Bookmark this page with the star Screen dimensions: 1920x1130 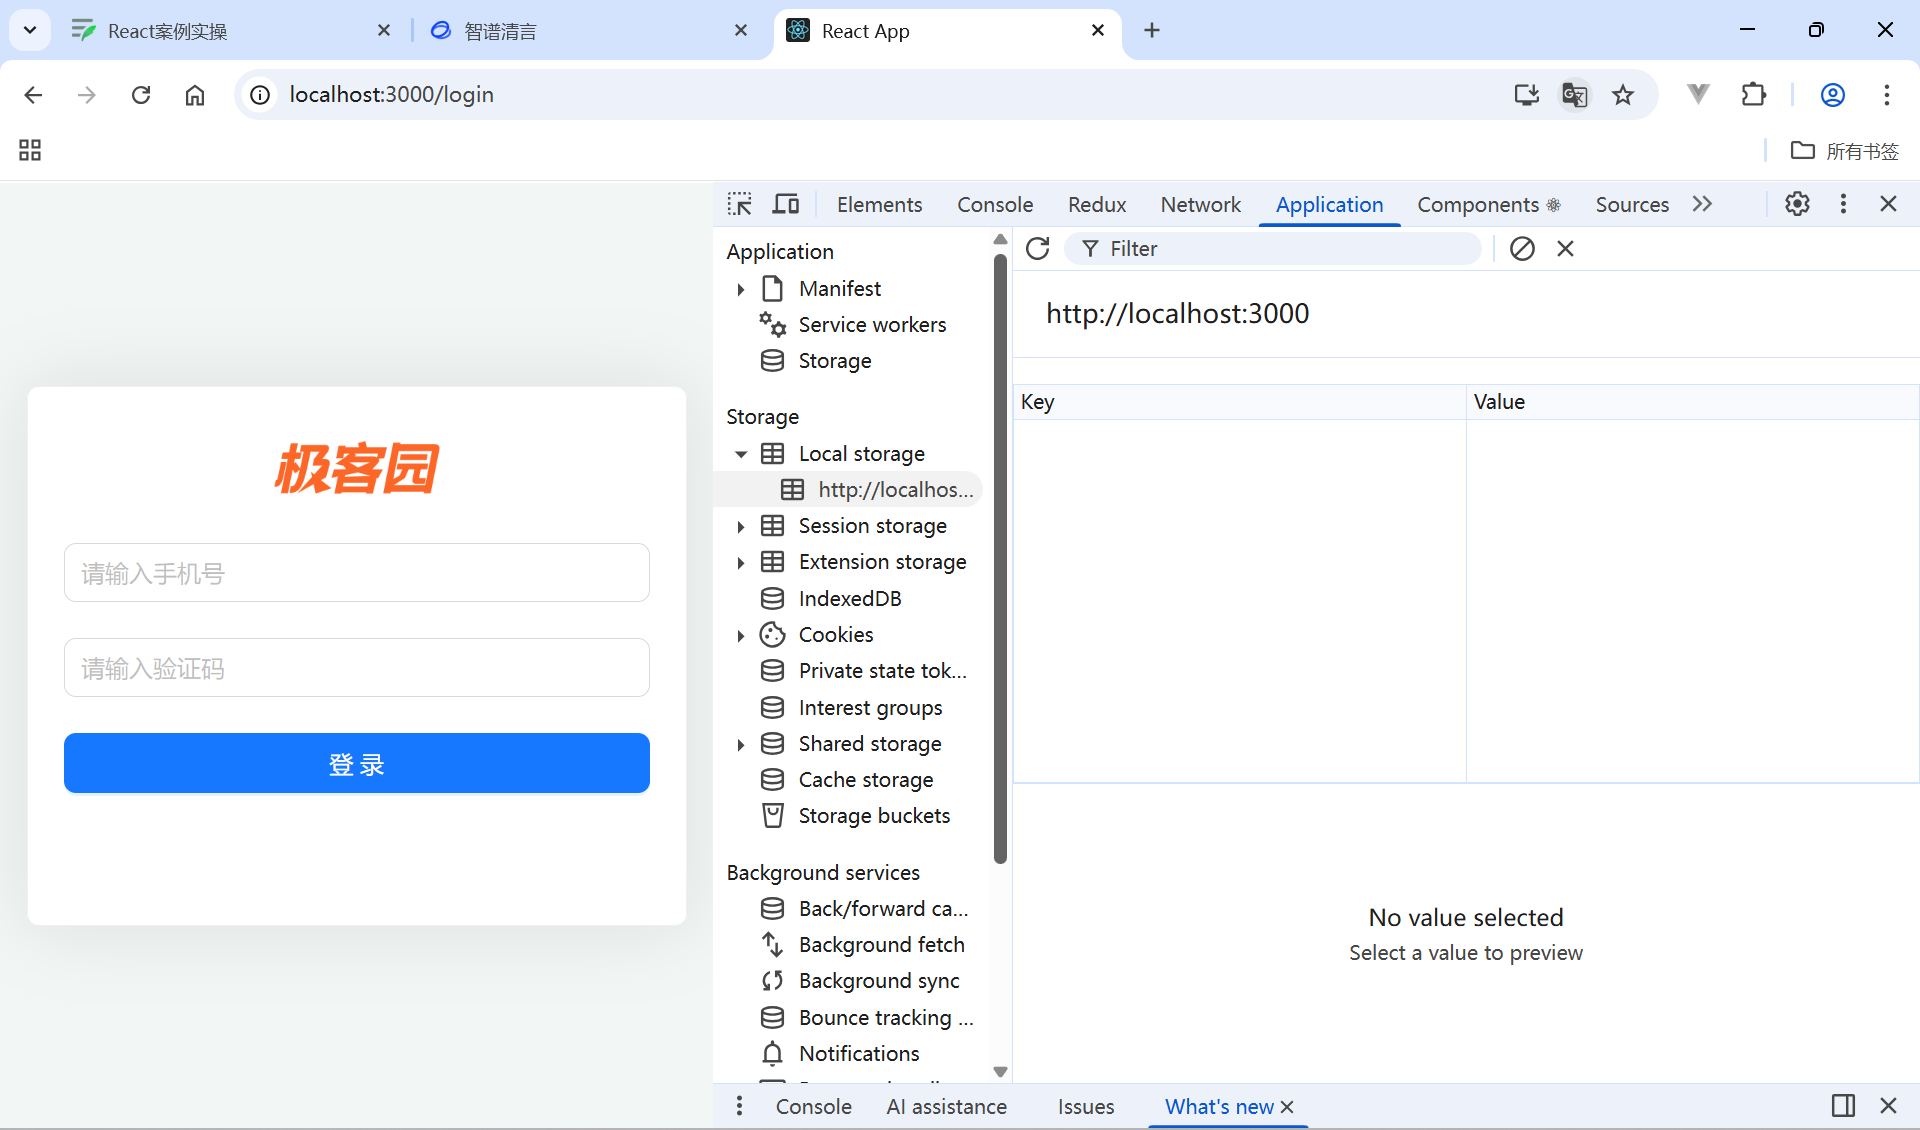[x=1623, y=95]
